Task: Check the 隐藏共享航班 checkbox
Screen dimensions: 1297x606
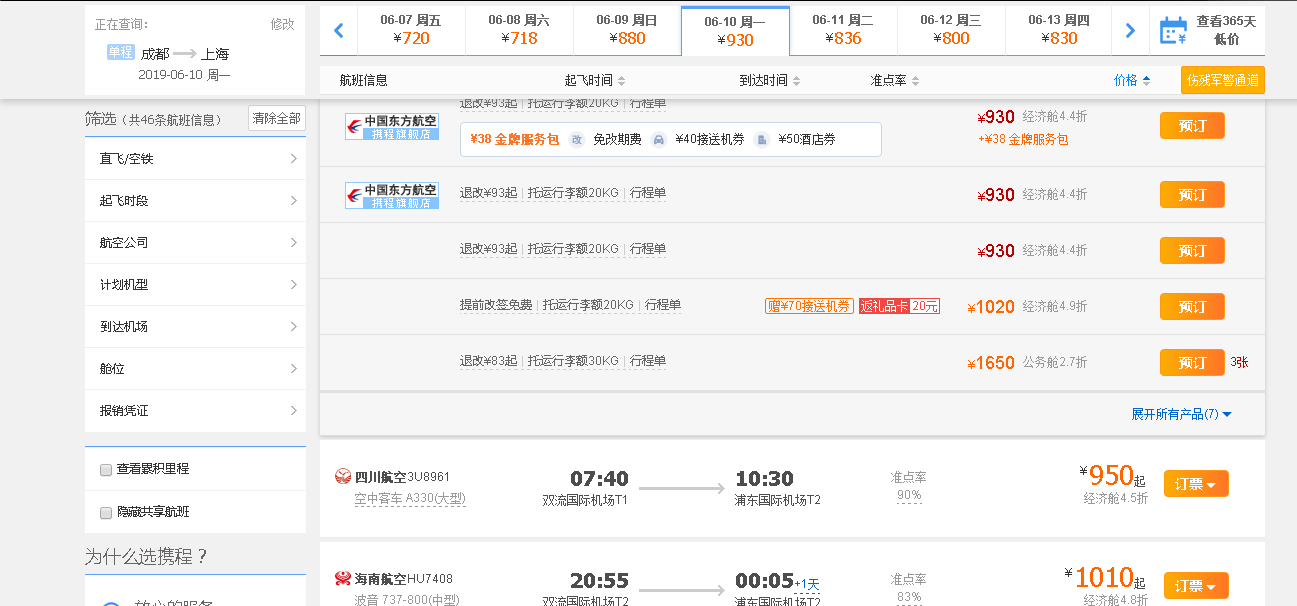Action: pyautogui.click(x=106, y=512)
